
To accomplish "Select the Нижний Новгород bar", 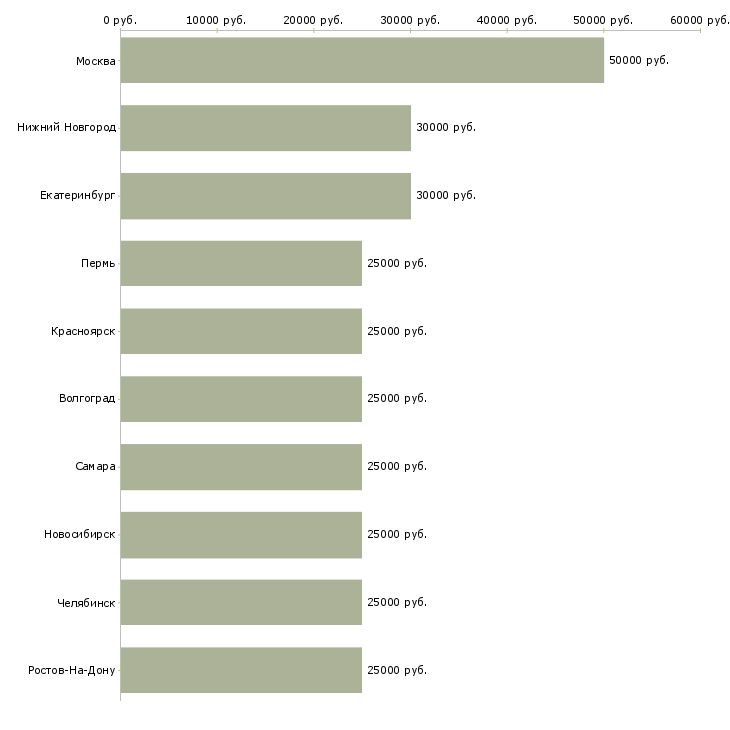I will coord(266,128).
